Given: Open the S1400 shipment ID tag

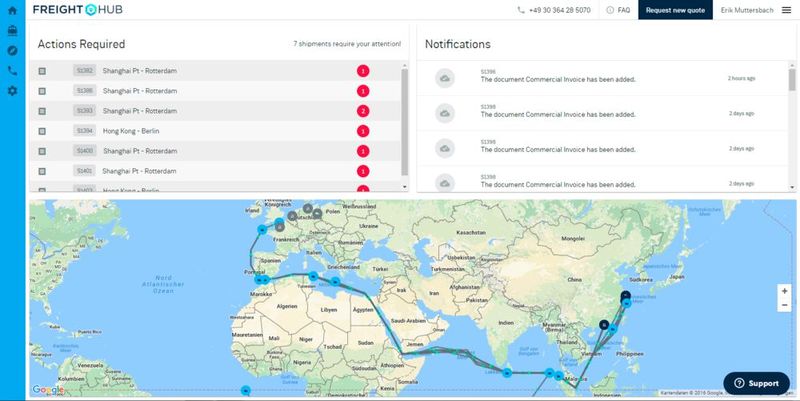Looking at the screenshot, I should (x=84, y=151).
